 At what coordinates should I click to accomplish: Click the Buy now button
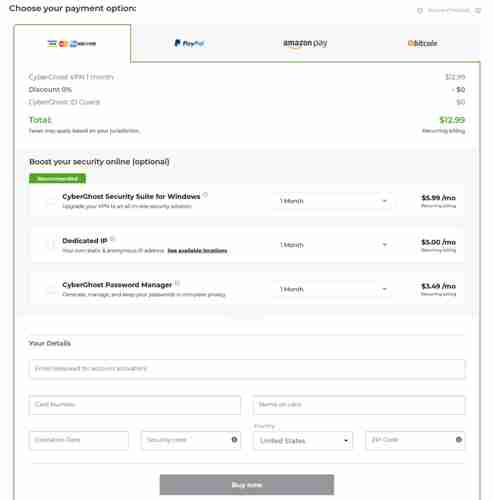click(247, 485)
